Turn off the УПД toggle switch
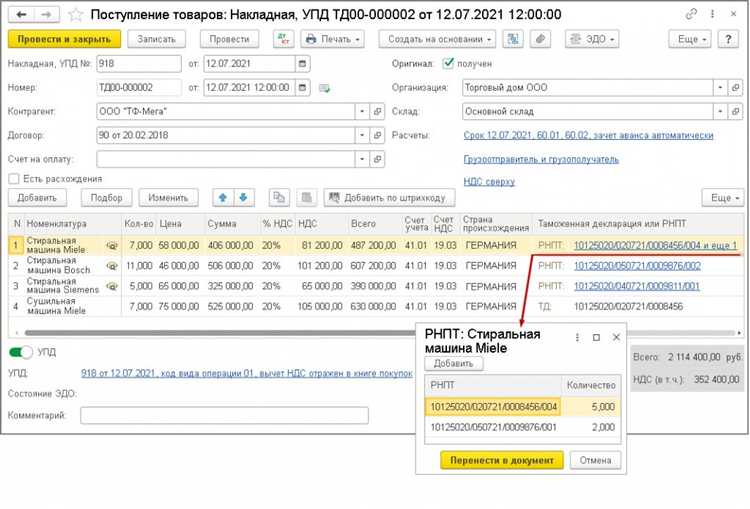 coord(21,352)
